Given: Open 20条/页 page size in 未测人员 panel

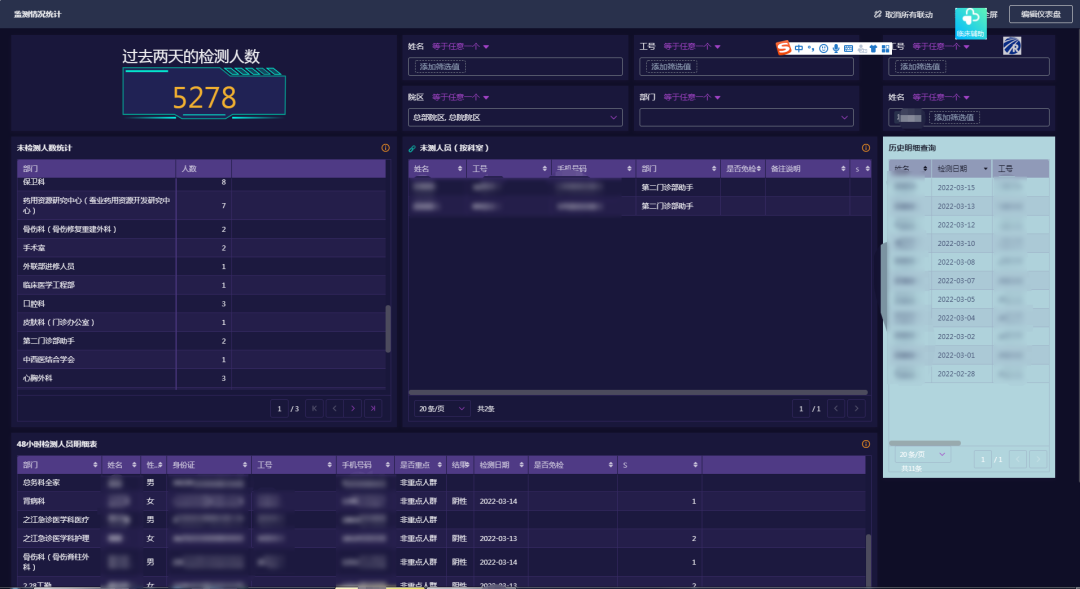Looking at the screenshot, I should (x=442, y=409).
